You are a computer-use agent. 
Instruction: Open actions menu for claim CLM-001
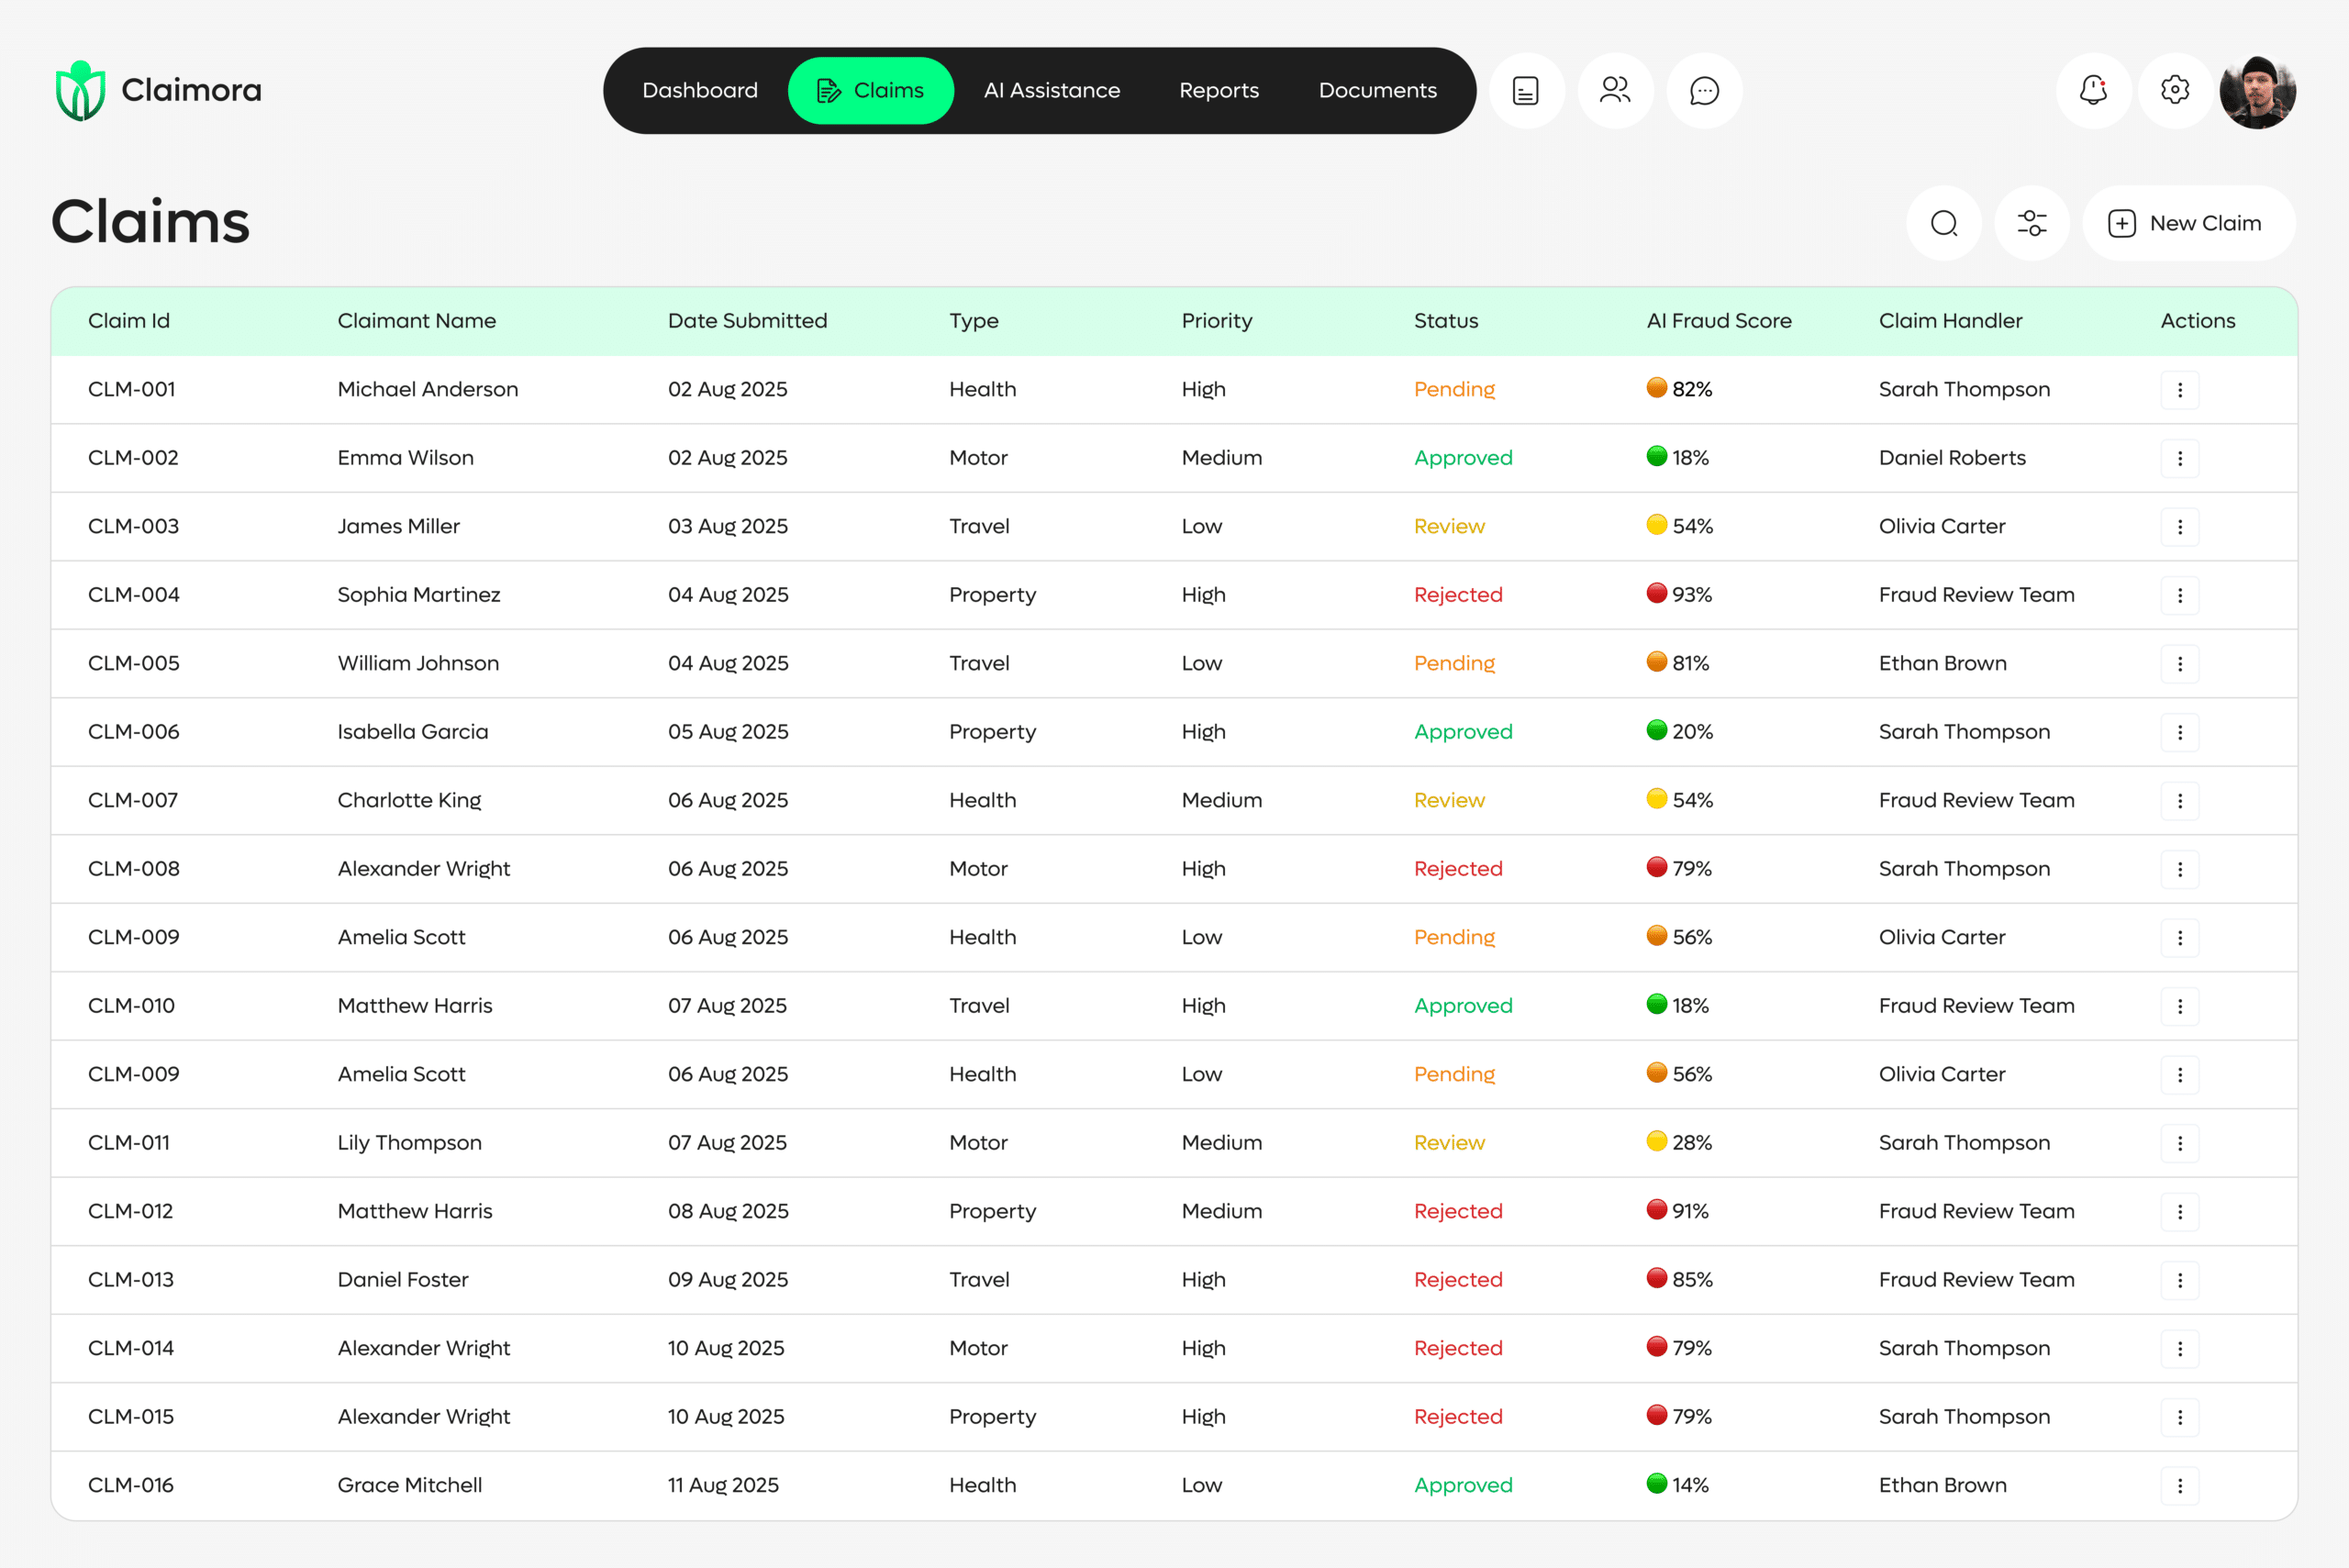pos(2180,389)
